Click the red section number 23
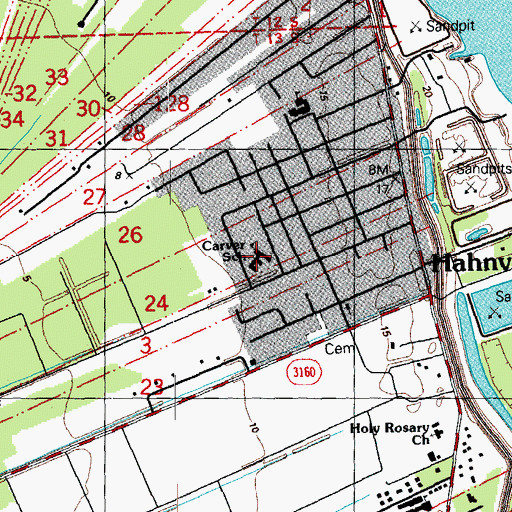Viewport: 512px width, 512px height. pos(152,387)
